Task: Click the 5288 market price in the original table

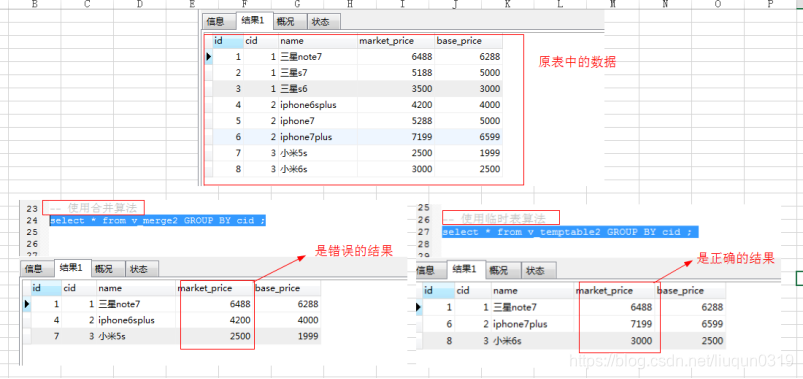Action: 396,121
